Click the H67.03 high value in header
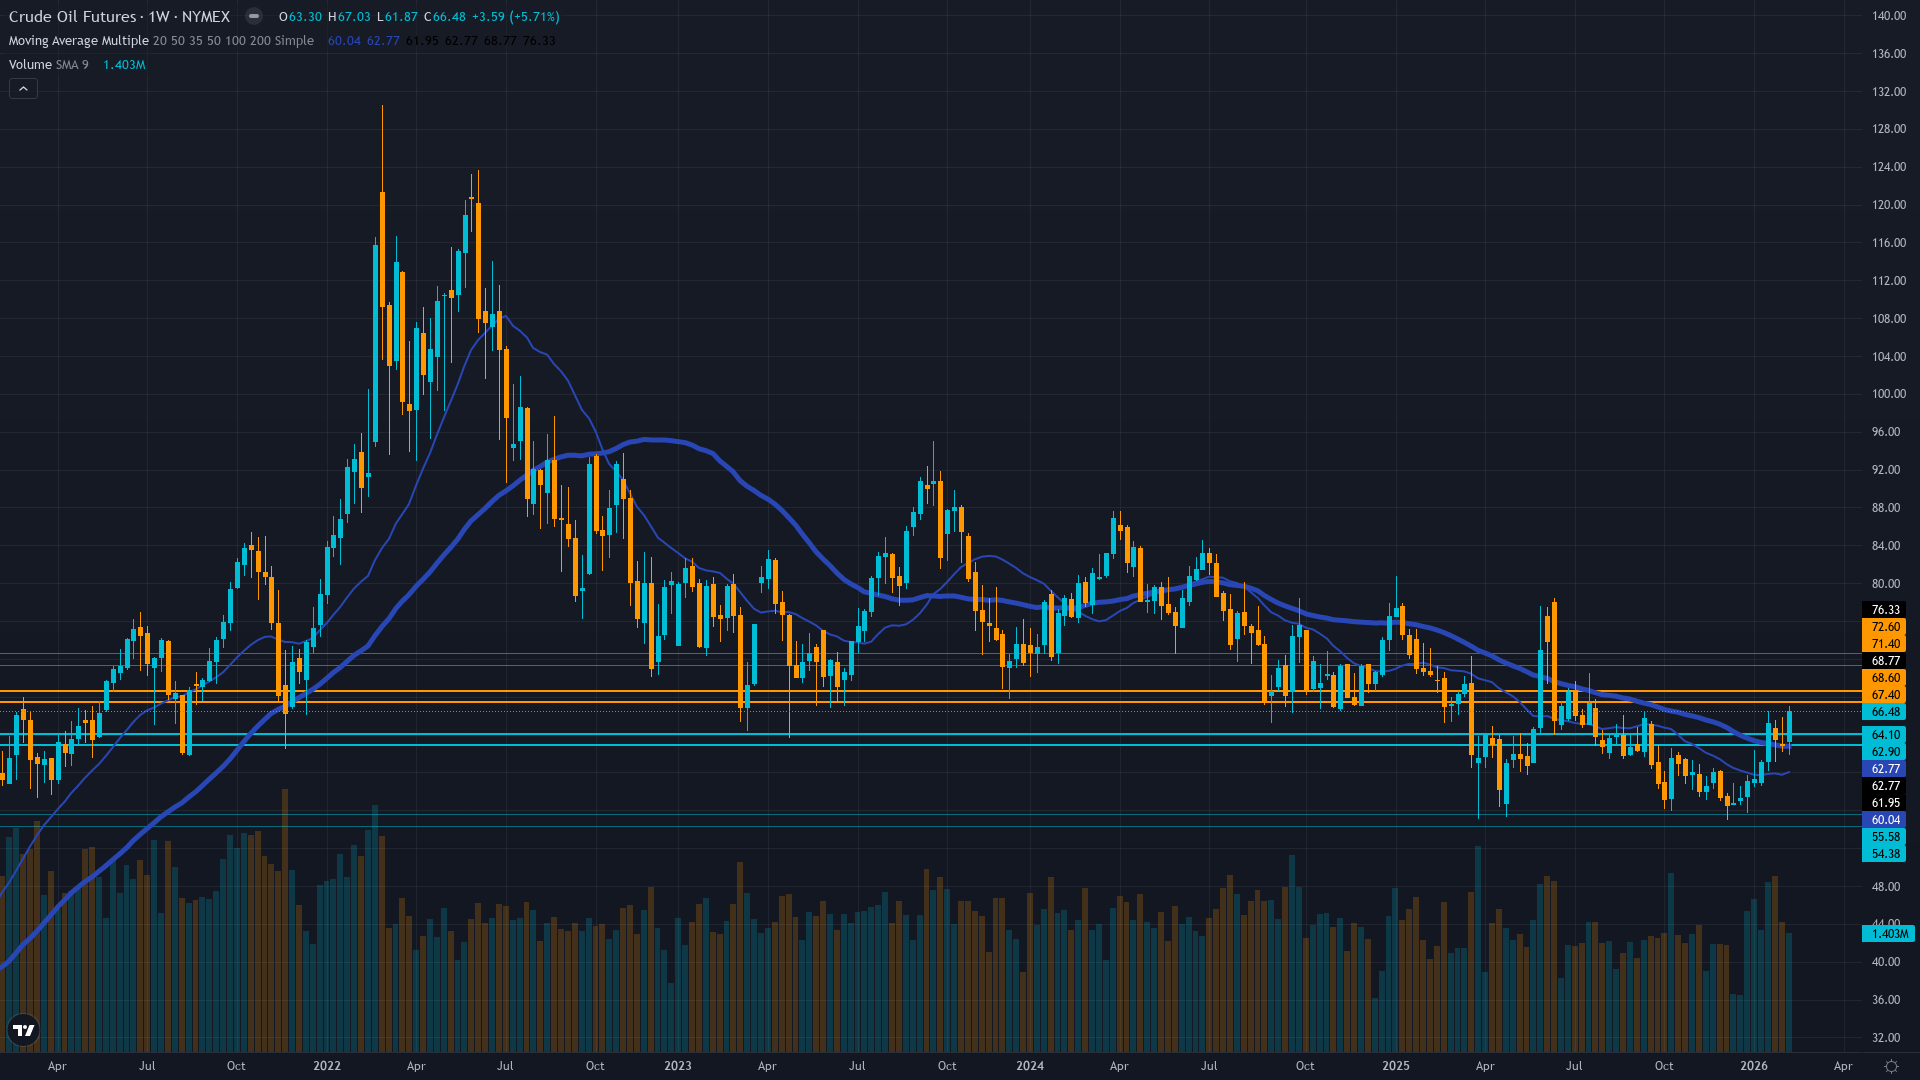The width and height of the screenshot is (1920, 1080). tap(349, 17)
